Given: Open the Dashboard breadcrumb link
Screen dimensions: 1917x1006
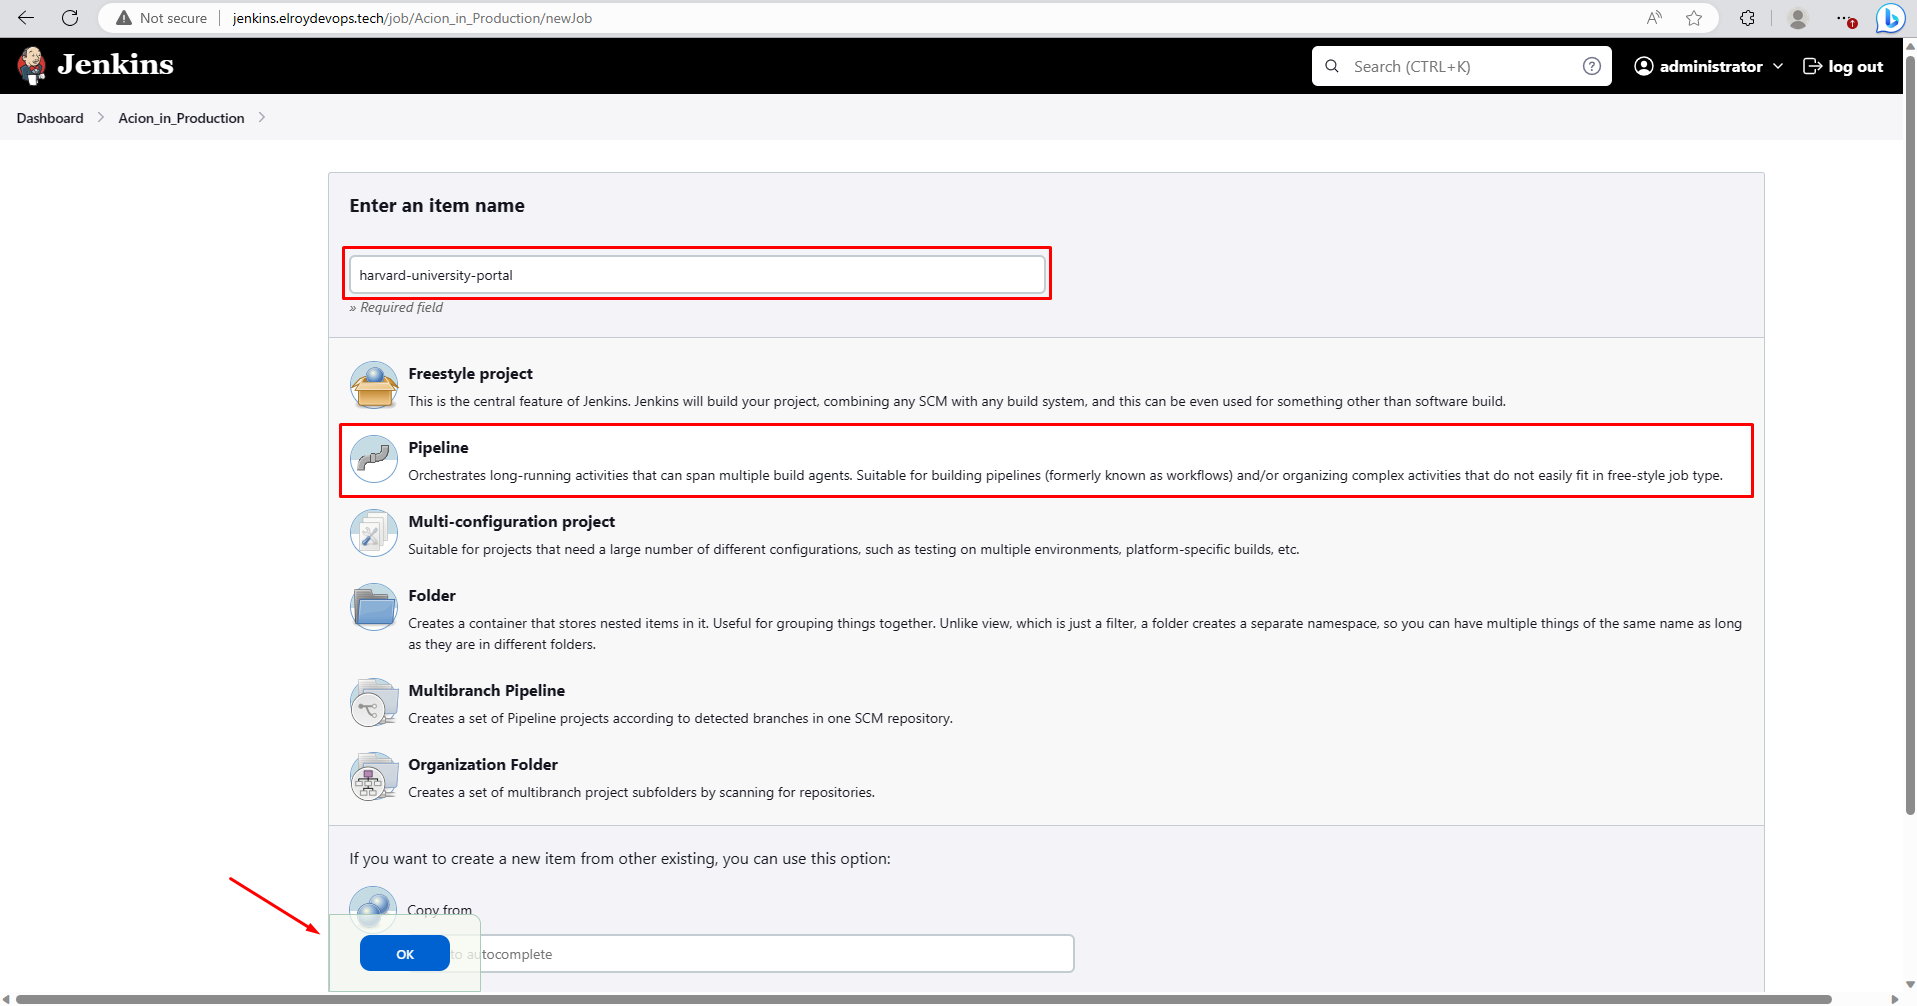Looking at the screenshot, I should (x=50, y=118).
